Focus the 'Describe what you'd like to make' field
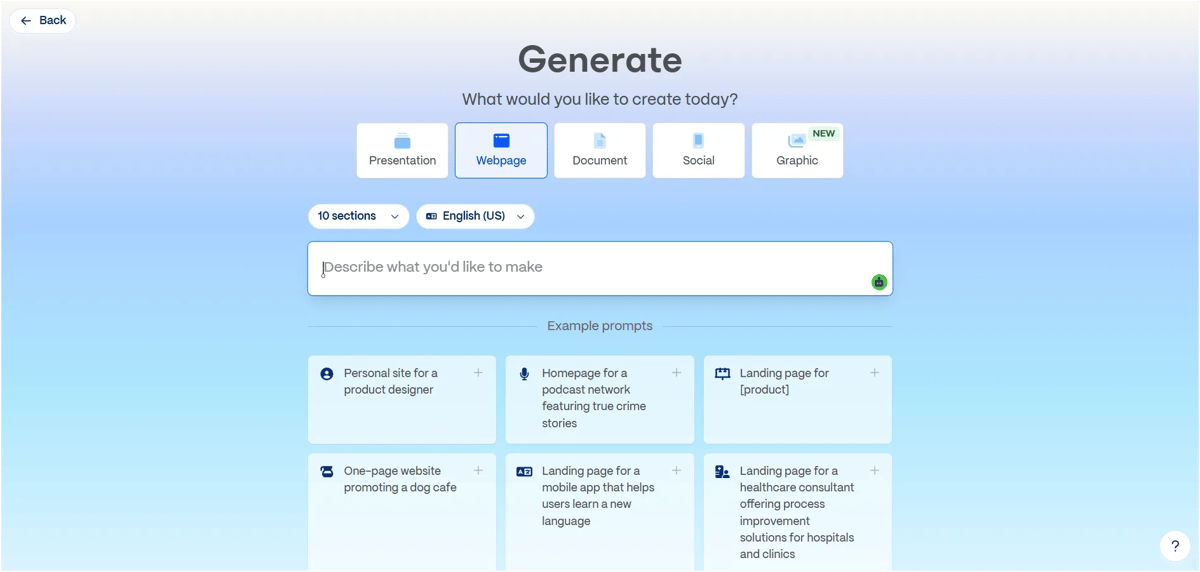The width and height of the screenshot is (1200, 572). pos(600,268)
